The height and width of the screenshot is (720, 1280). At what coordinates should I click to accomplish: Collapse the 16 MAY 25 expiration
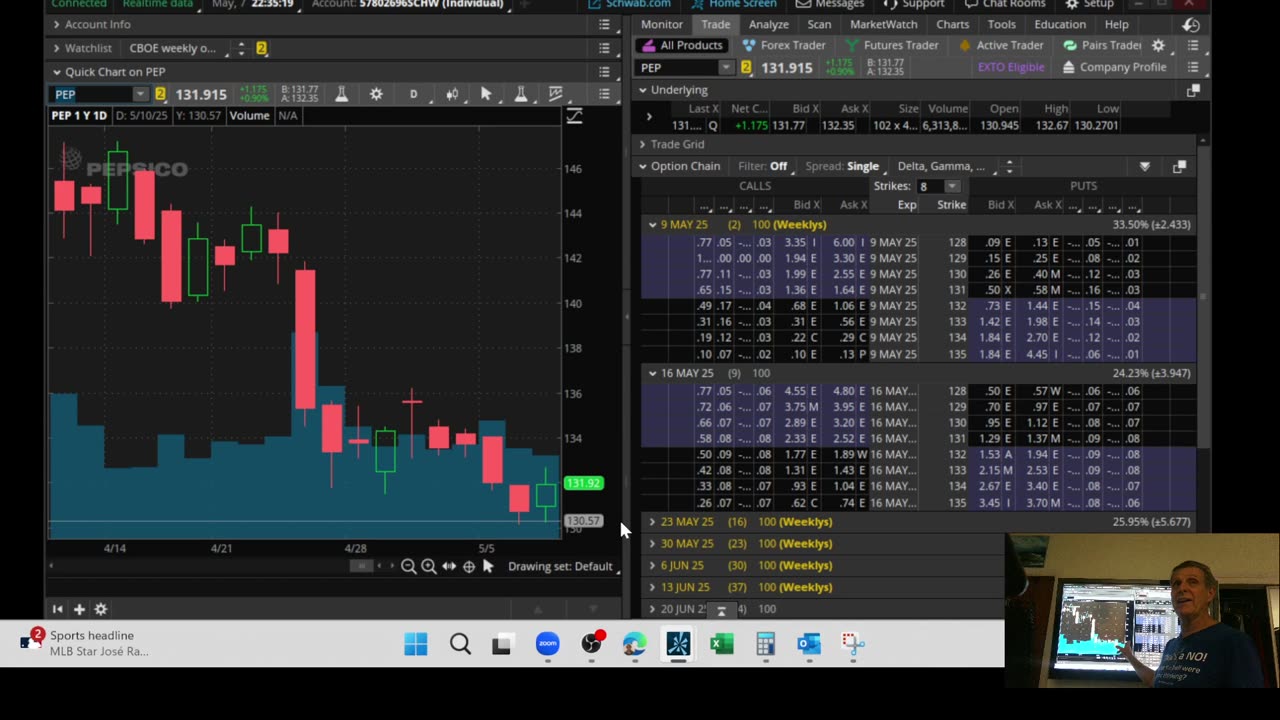[652, 373]
